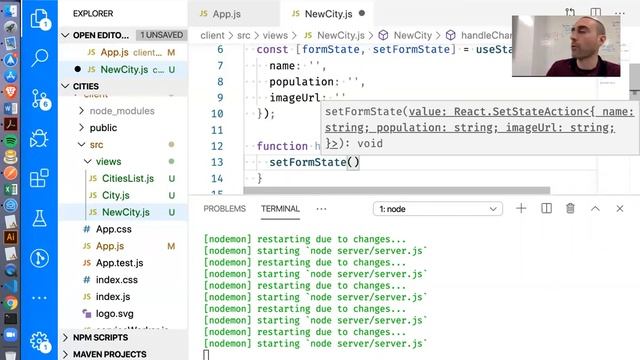Maximize panel size with up chevron

tap(595, 209)
